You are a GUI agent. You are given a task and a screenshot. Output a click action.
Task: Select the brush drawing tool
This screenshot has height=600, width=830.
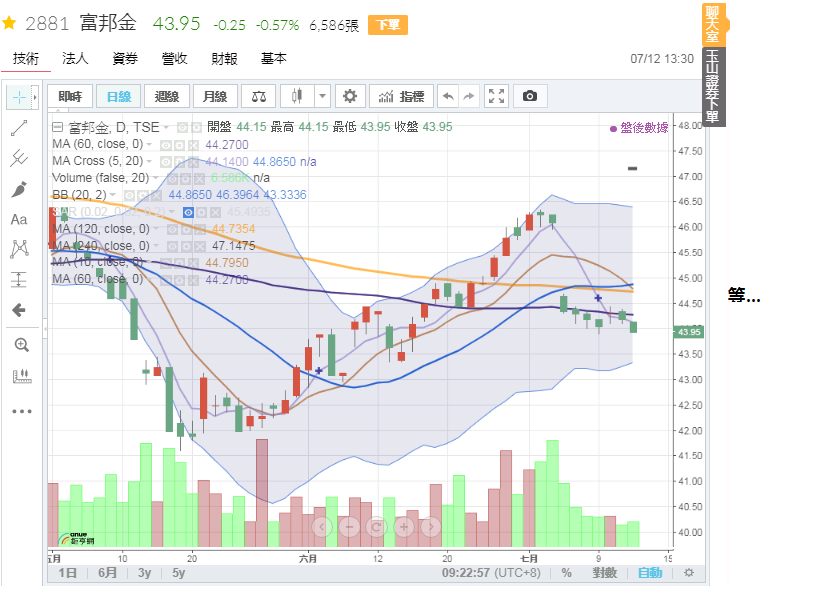[19, 189]
